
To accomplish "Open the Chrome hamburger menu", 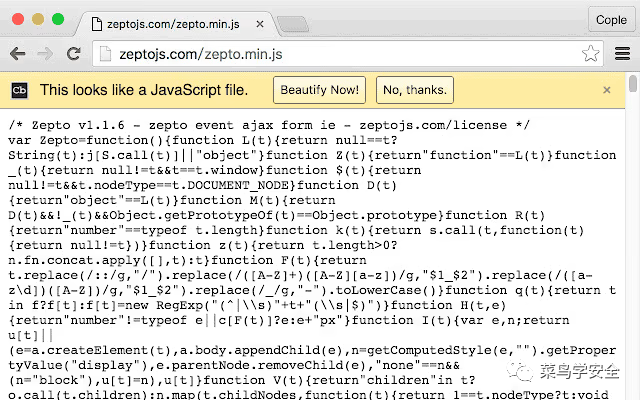I will tap(622, 53).
